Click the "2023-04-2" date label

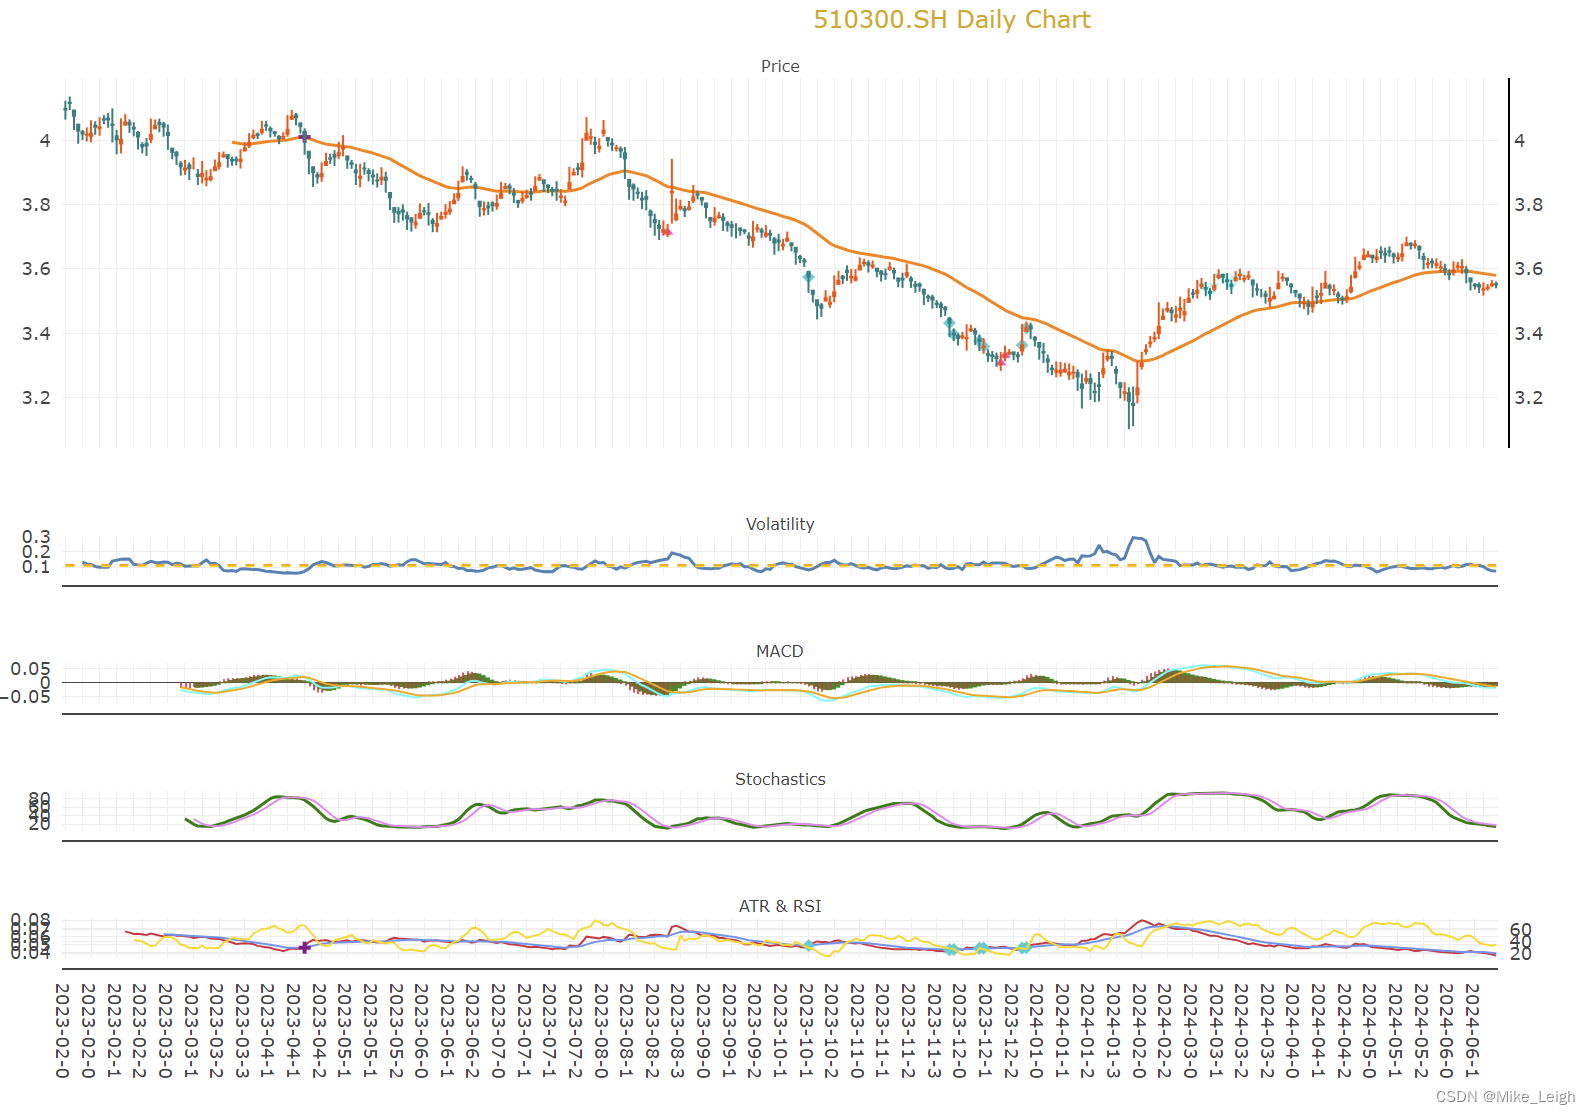point(318,1031)
